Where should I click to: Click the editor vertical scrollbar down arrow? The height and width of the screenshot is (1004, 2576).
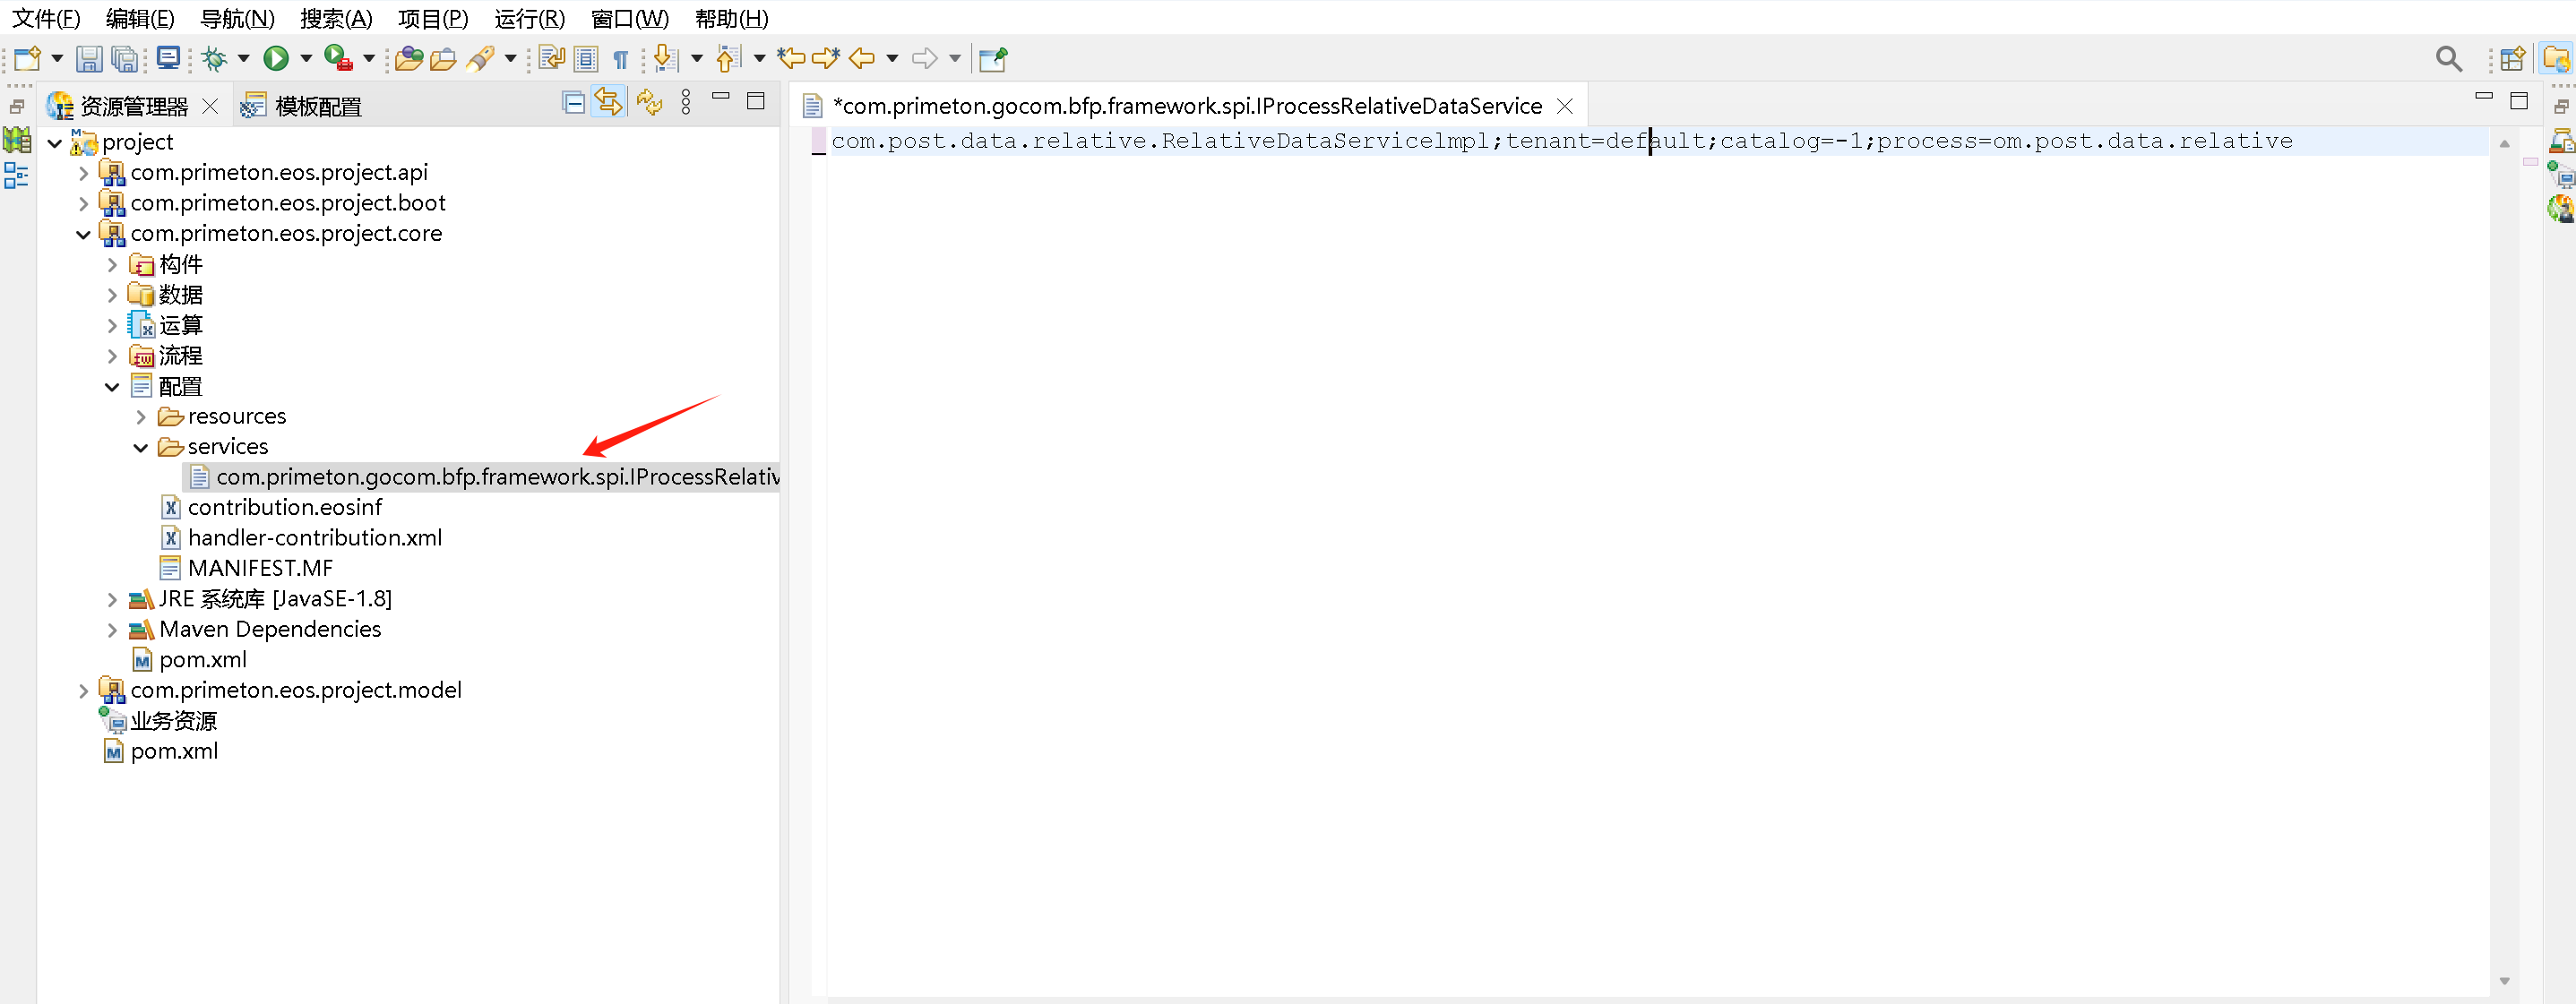[2504, 981]
